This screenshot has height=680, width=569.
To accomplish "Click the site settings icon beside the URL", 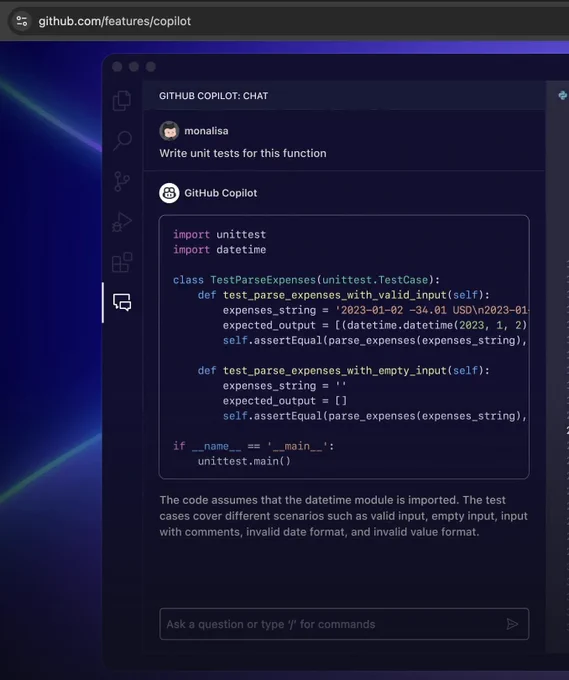I will point(22,21).
